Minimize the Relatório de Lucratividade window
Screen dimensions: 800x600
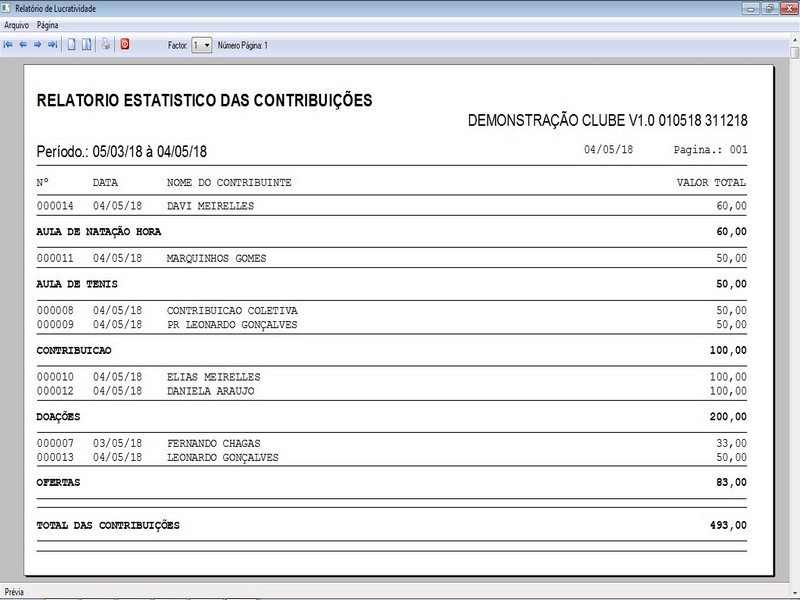pos(750,9)
